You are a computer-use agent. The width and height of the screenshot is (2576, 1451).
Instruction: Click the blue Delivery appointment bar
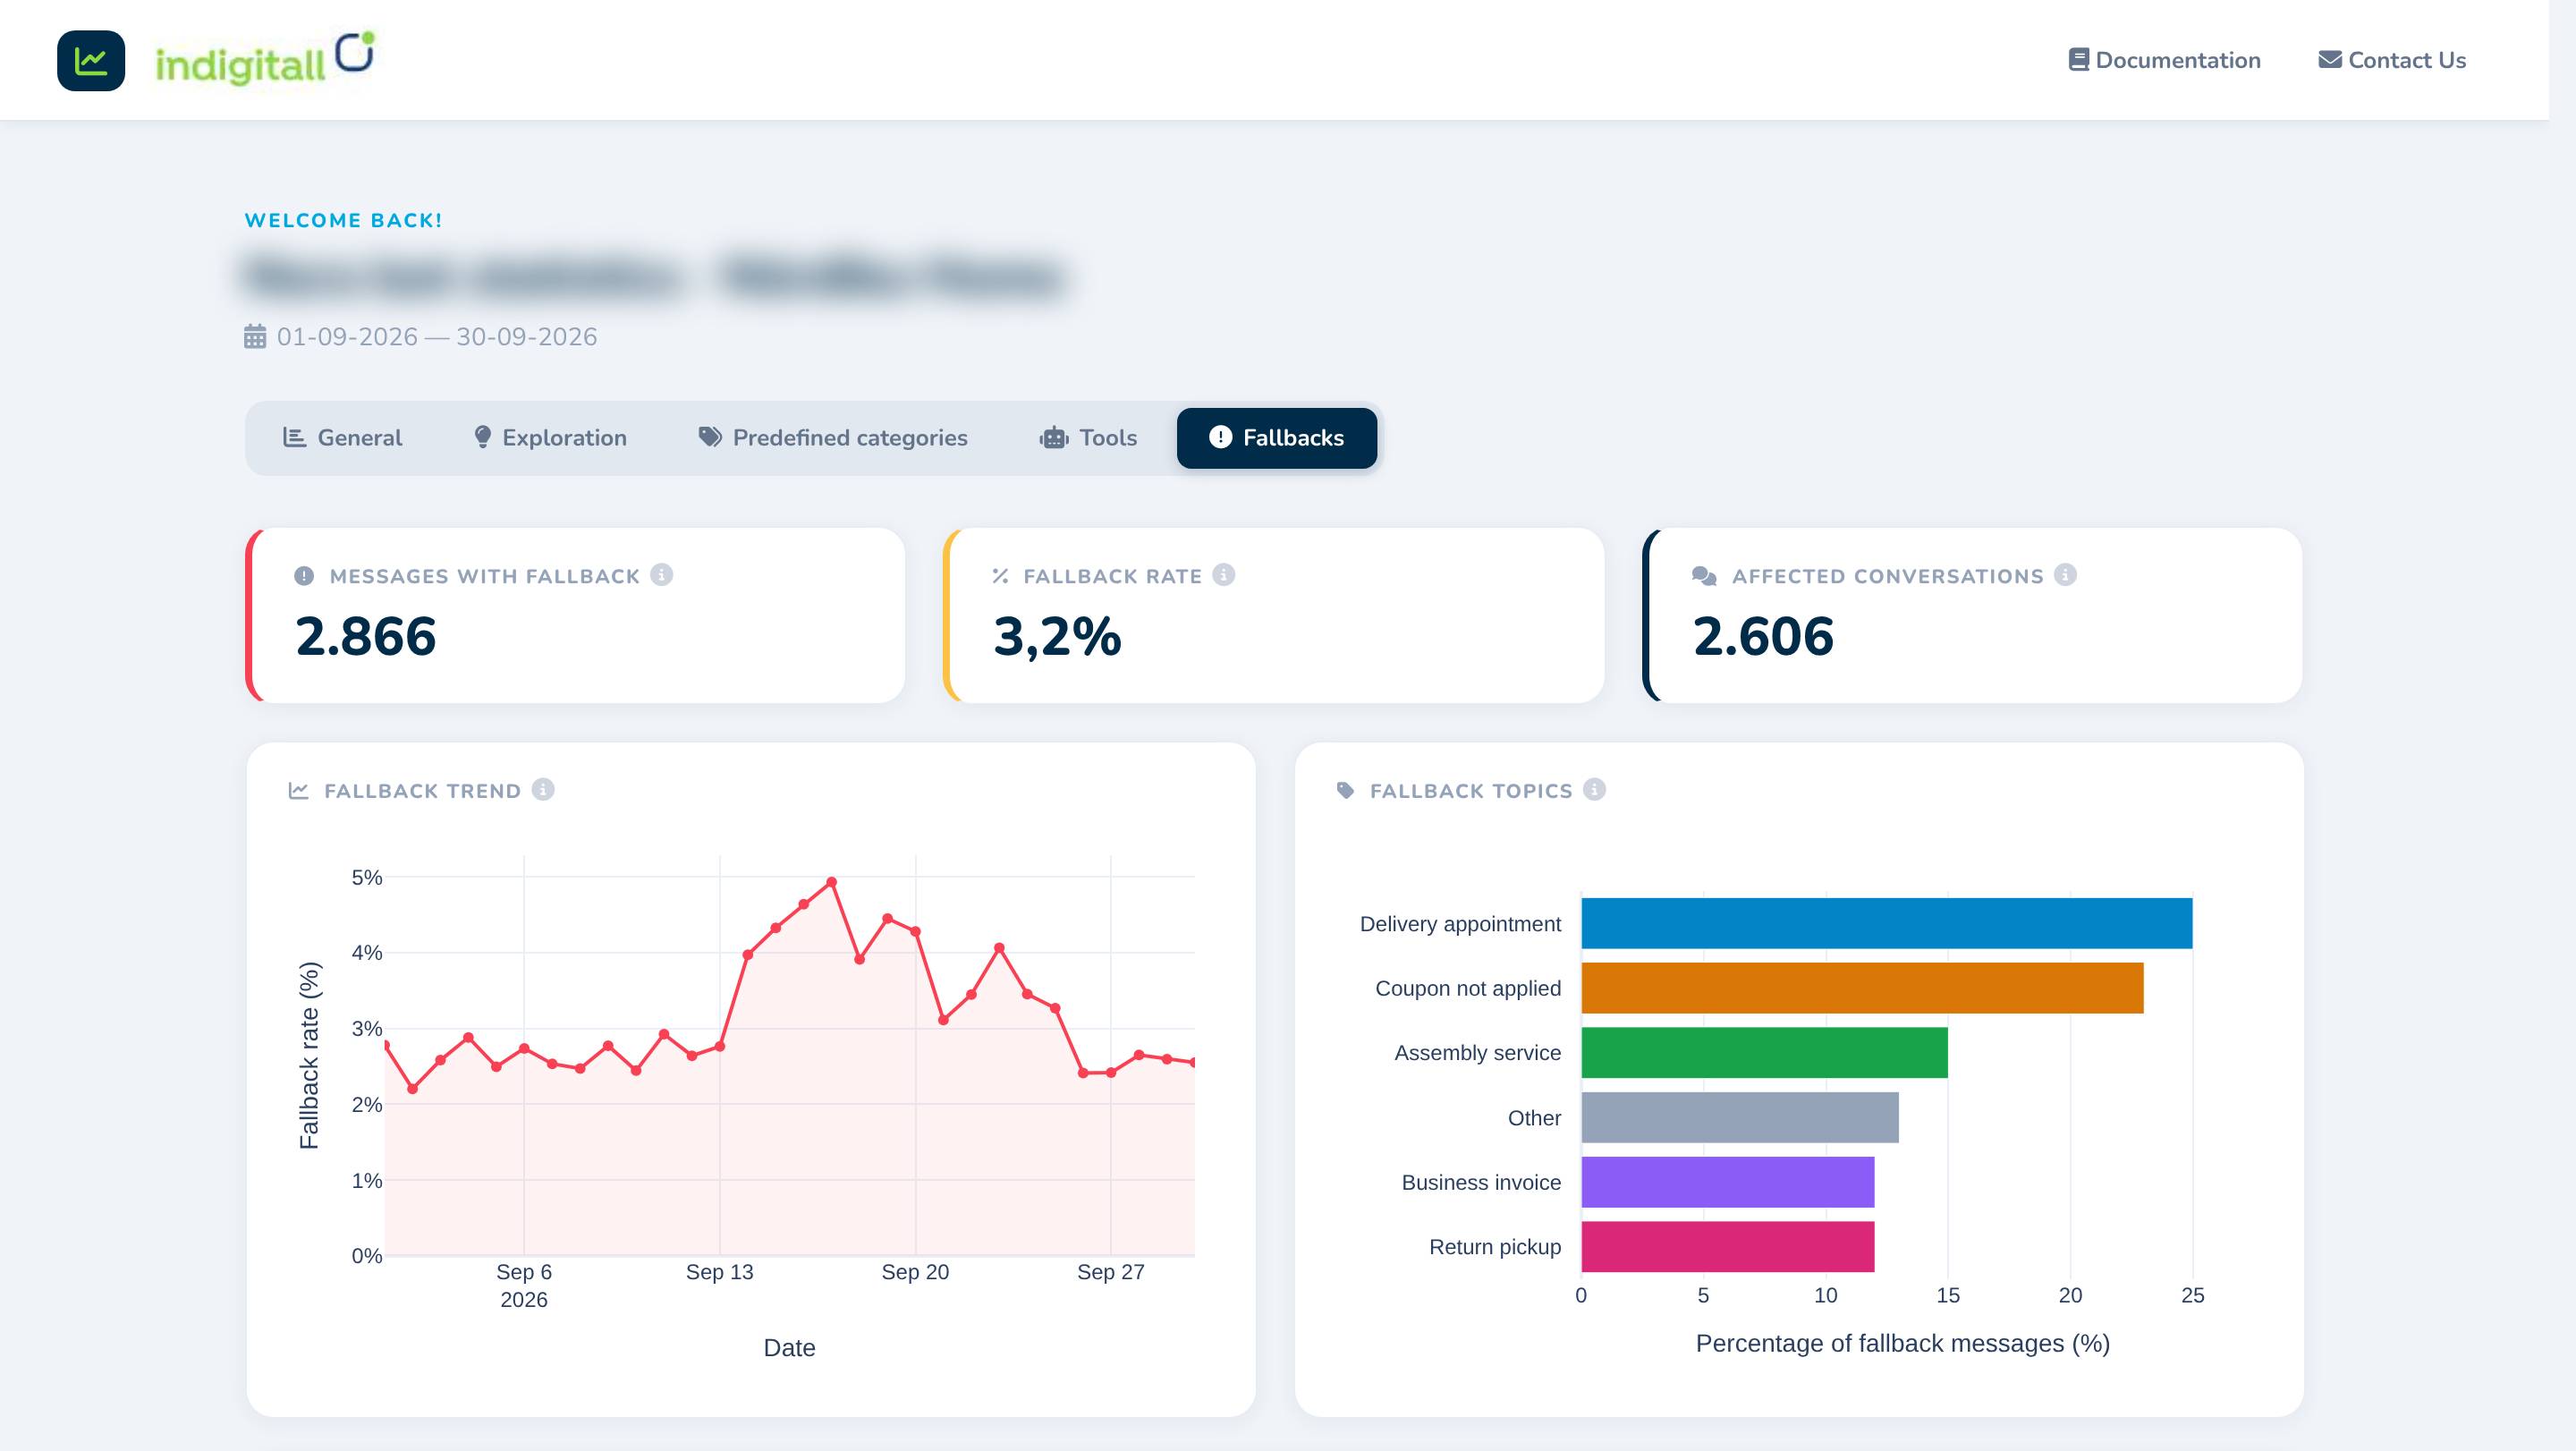coord(1887,923)
